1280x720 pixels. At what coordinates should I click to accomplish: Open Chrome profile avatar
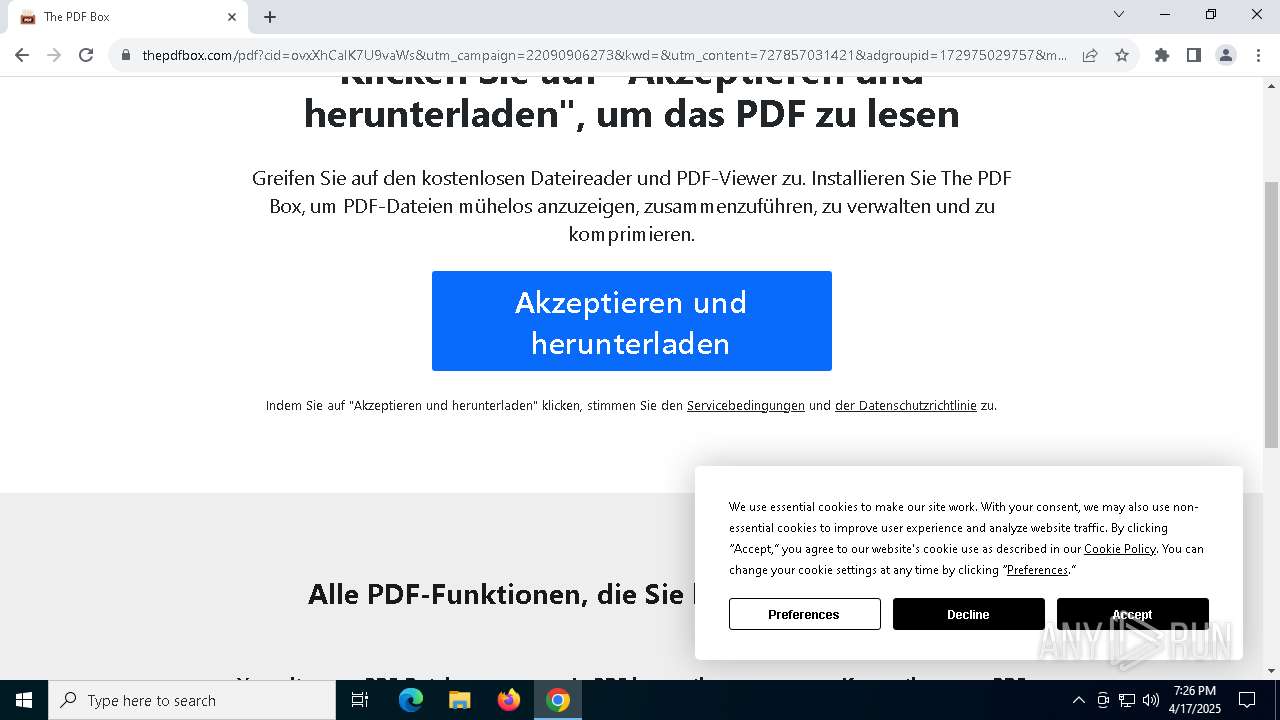click(1226, 55)
